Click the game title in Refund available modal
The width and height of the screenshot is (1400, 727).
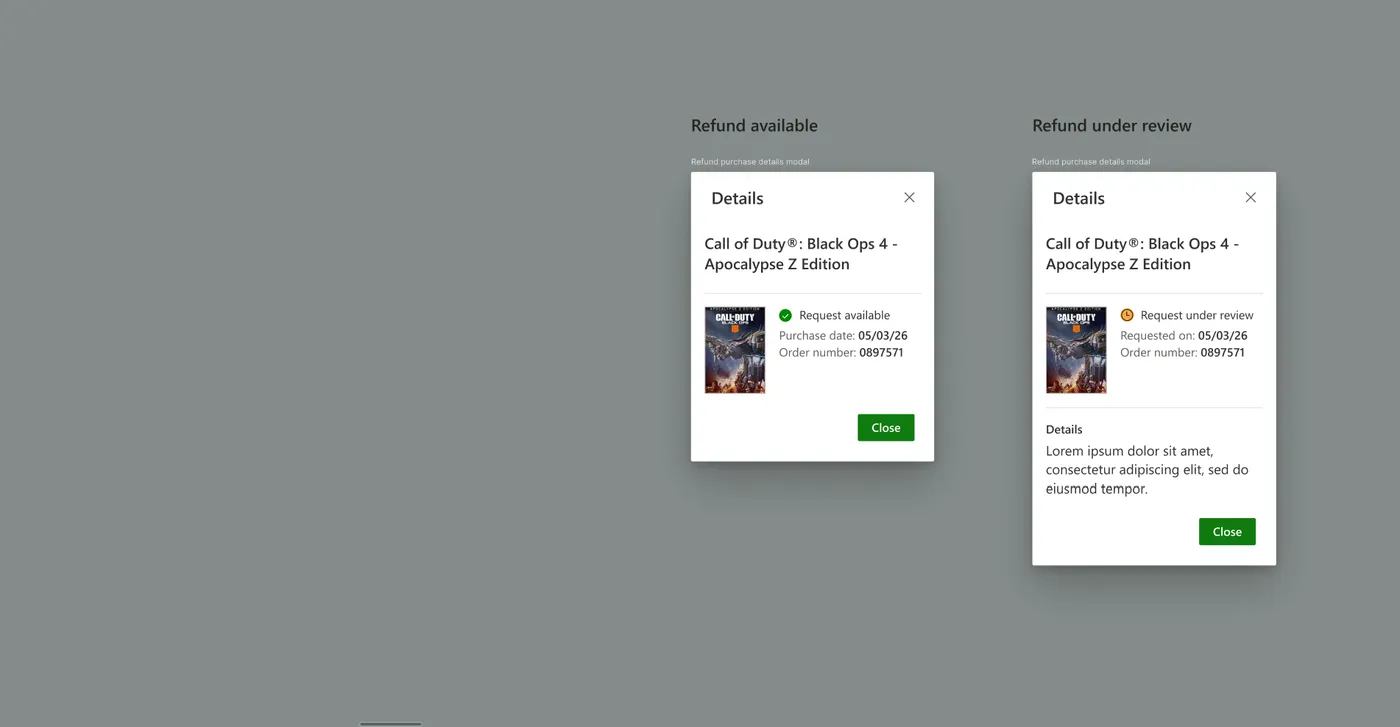point(801,254)
